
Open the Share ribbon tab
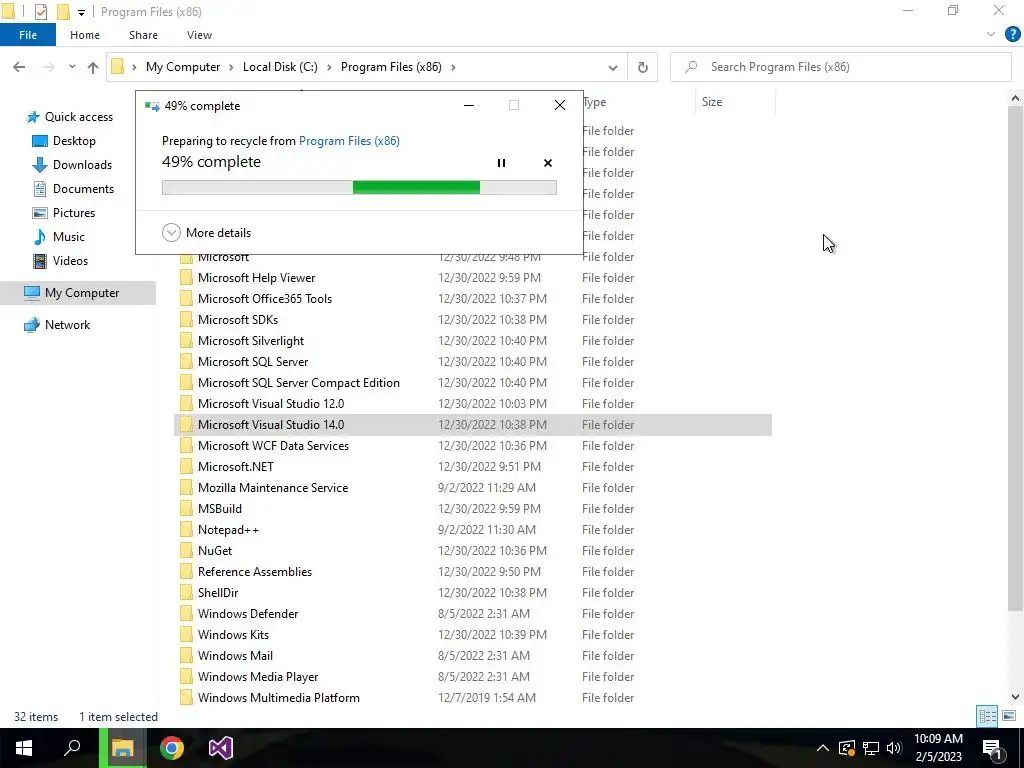click(143, 35)
